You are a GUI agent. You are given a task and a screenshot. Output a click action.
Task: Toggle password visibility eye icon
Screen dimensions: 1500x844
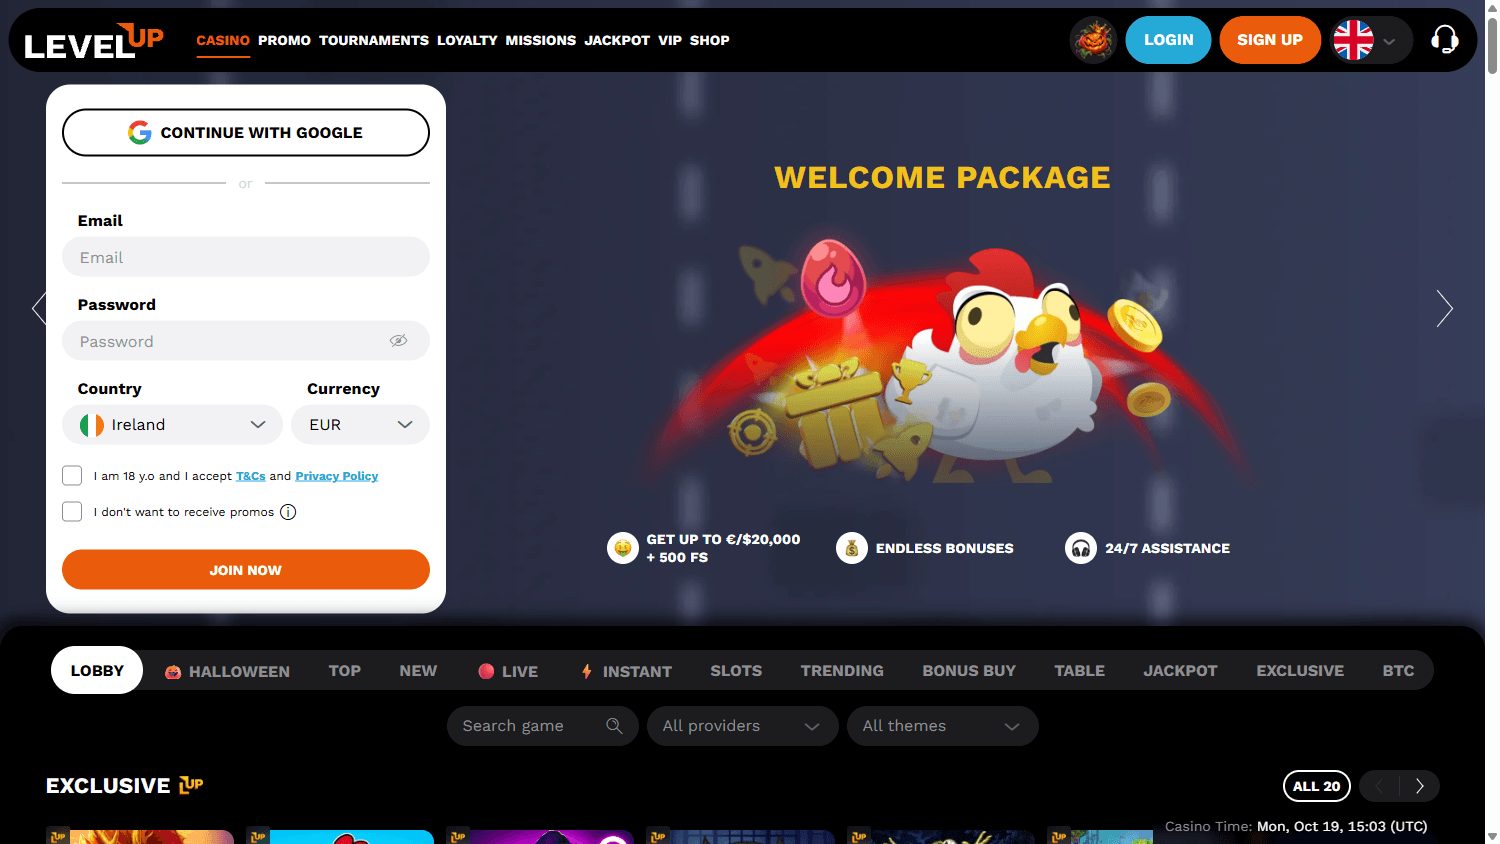coord(398,341)
